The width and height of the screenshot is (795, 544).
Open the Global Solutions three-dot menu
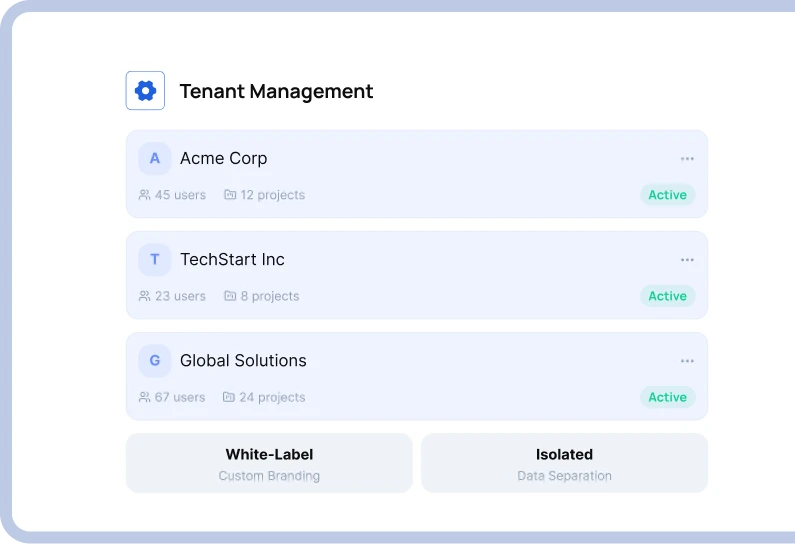point(687,361)
